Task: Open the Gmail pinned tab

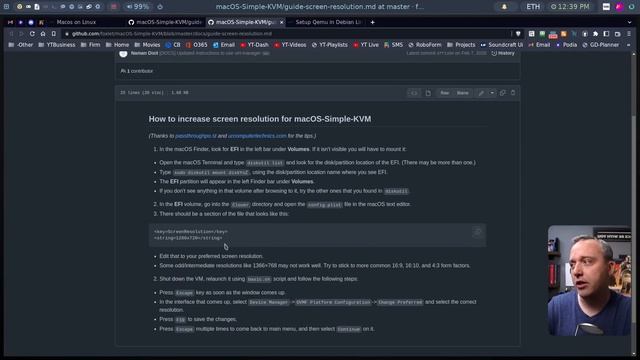Action: click(x=10, y=22)
